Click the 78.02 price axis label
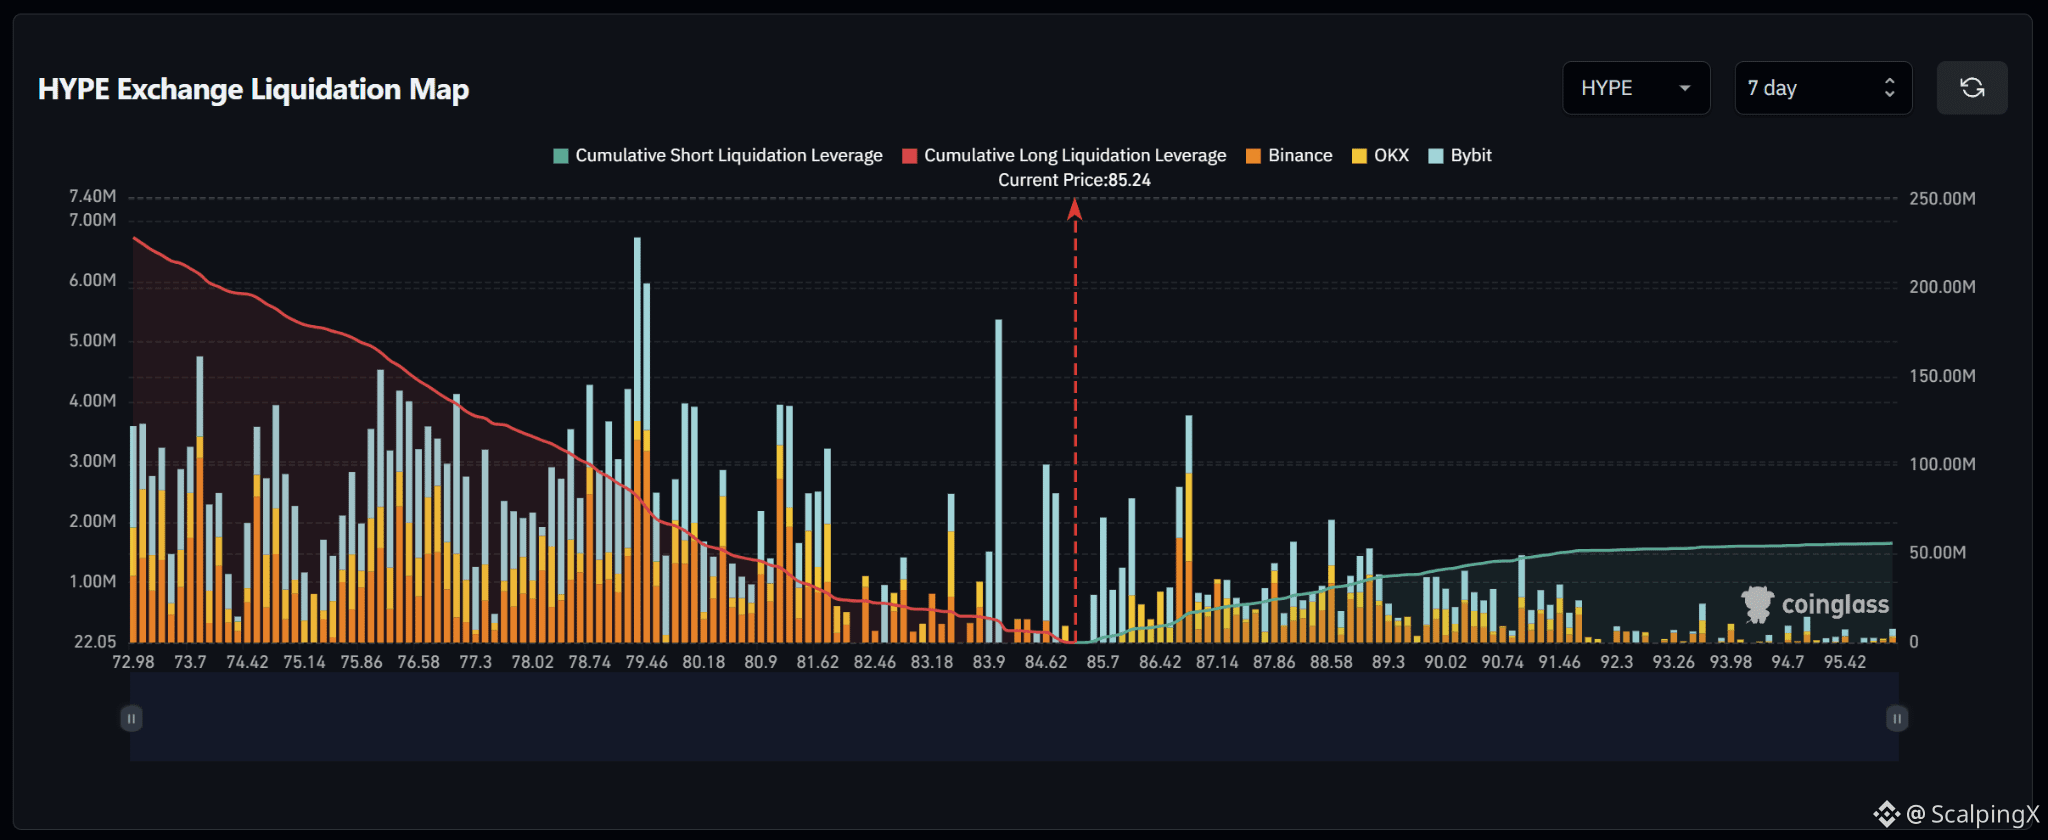 point(532,662)
